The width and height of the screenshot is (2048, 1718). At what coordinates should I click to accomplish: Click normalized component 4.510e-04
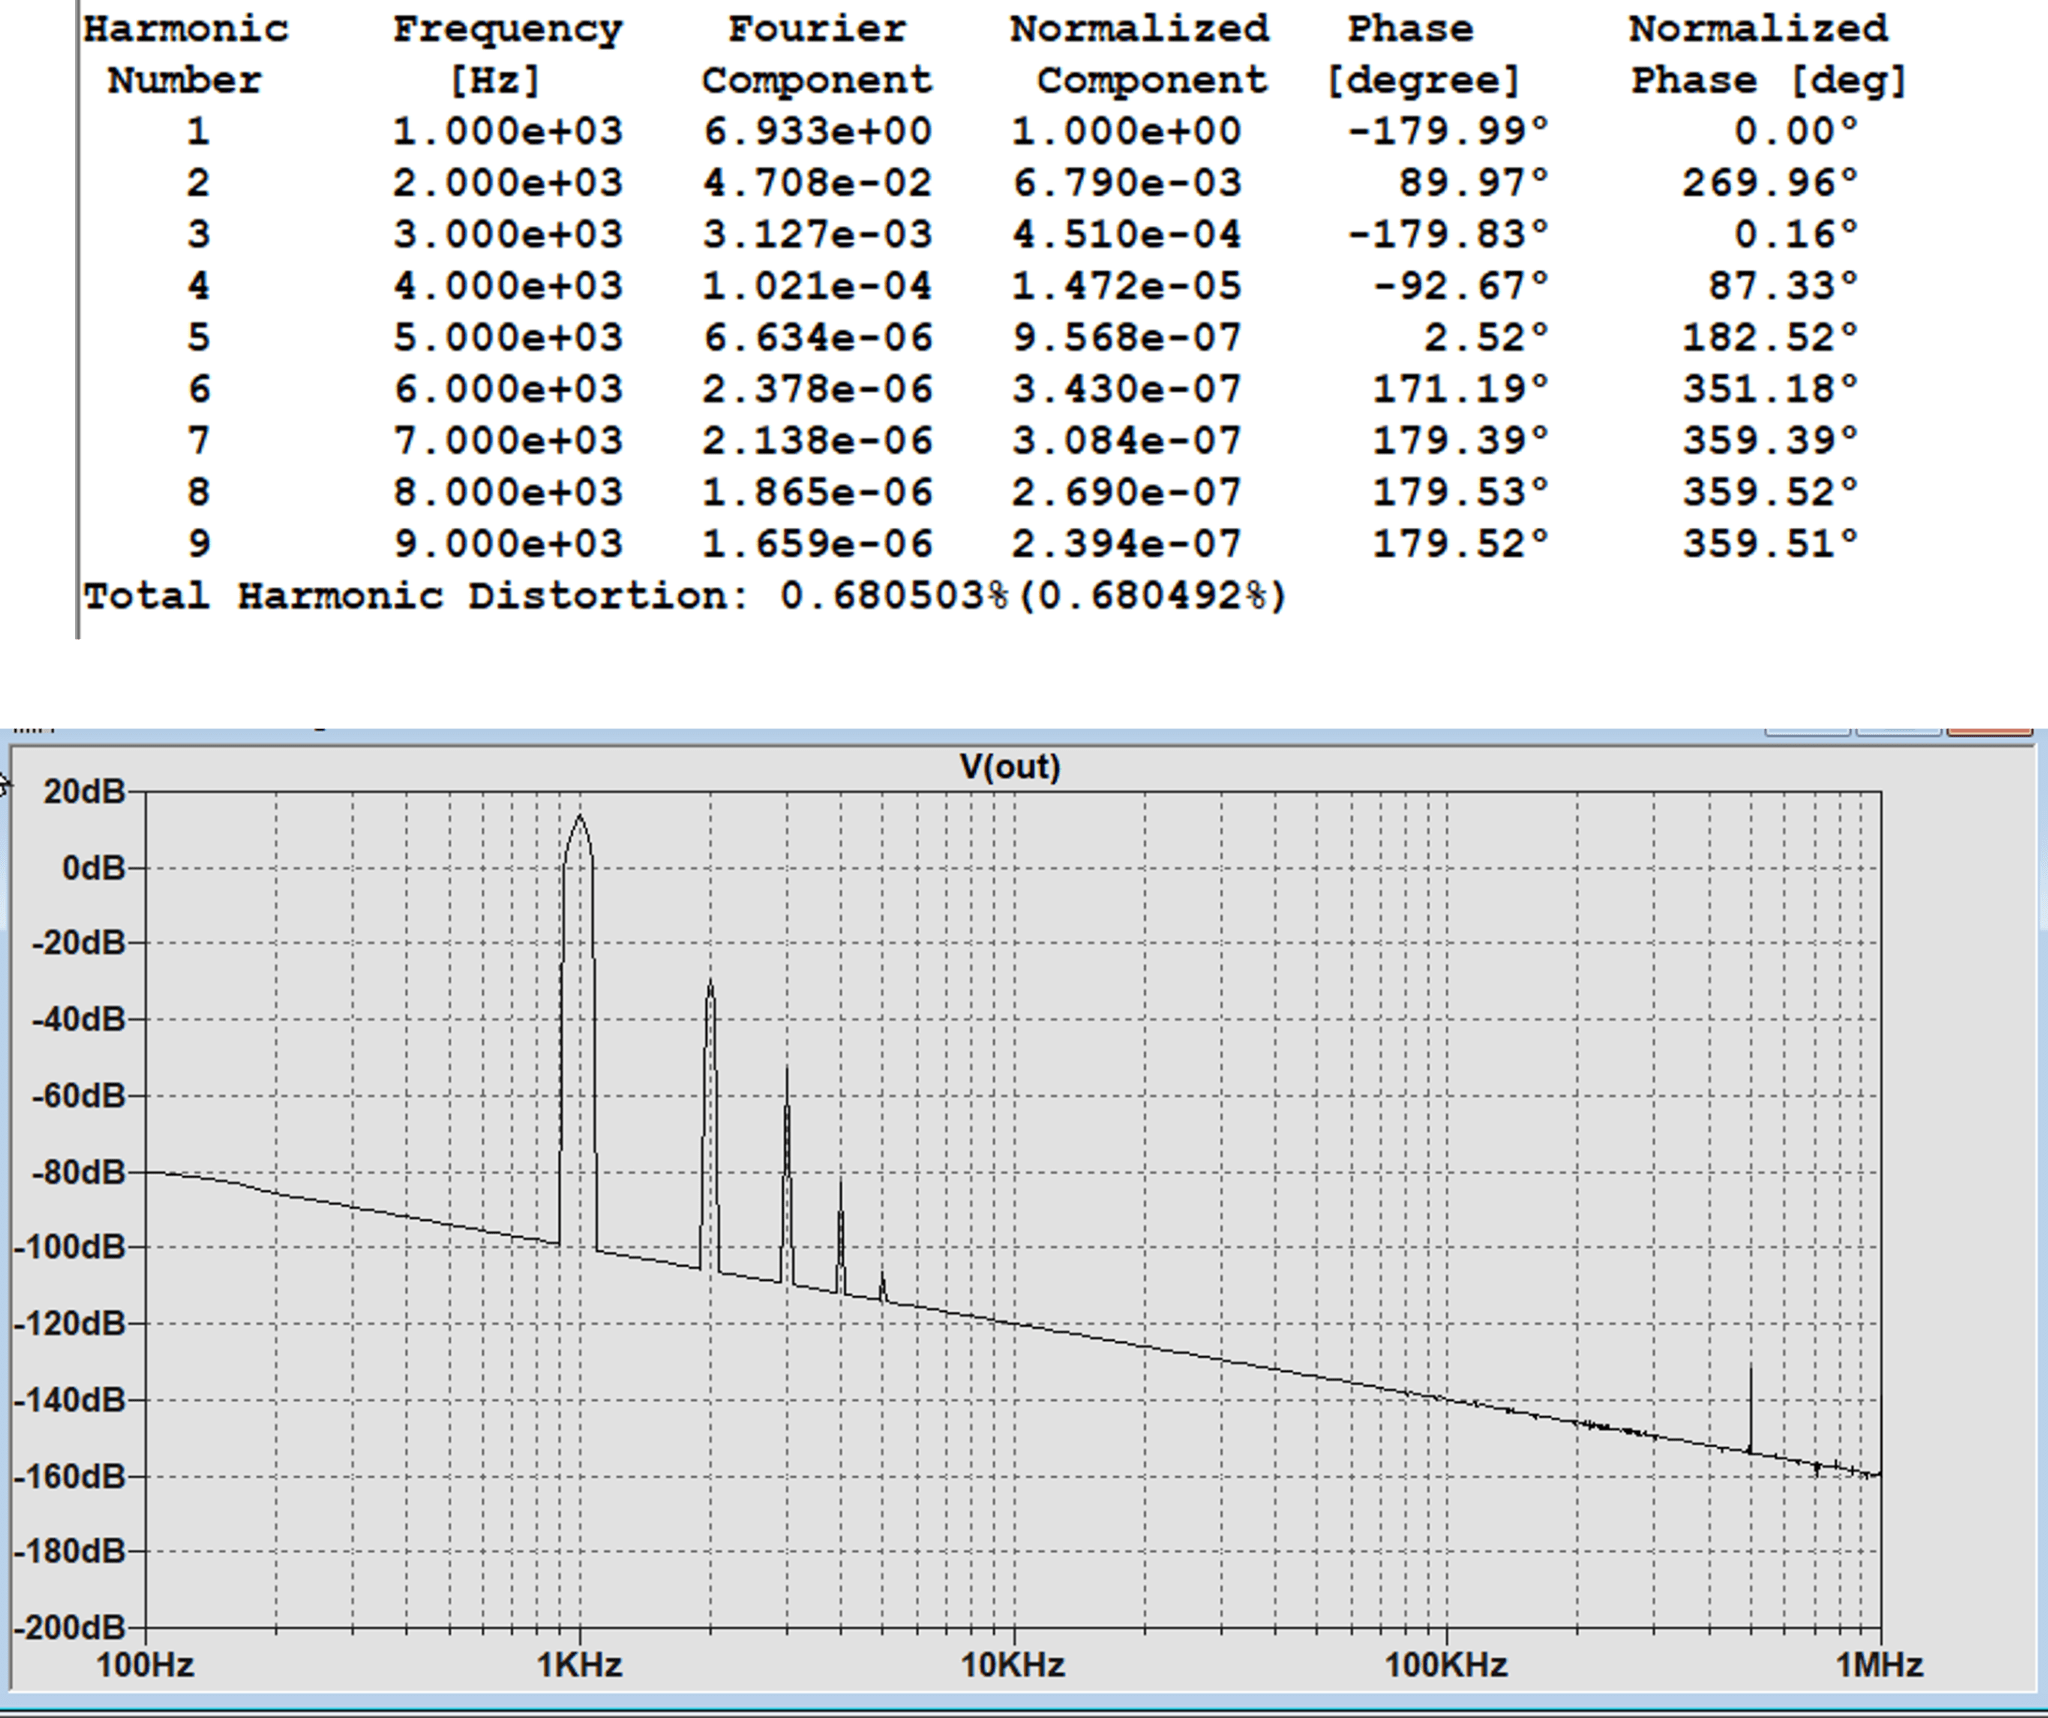(x=1127, y=234)
